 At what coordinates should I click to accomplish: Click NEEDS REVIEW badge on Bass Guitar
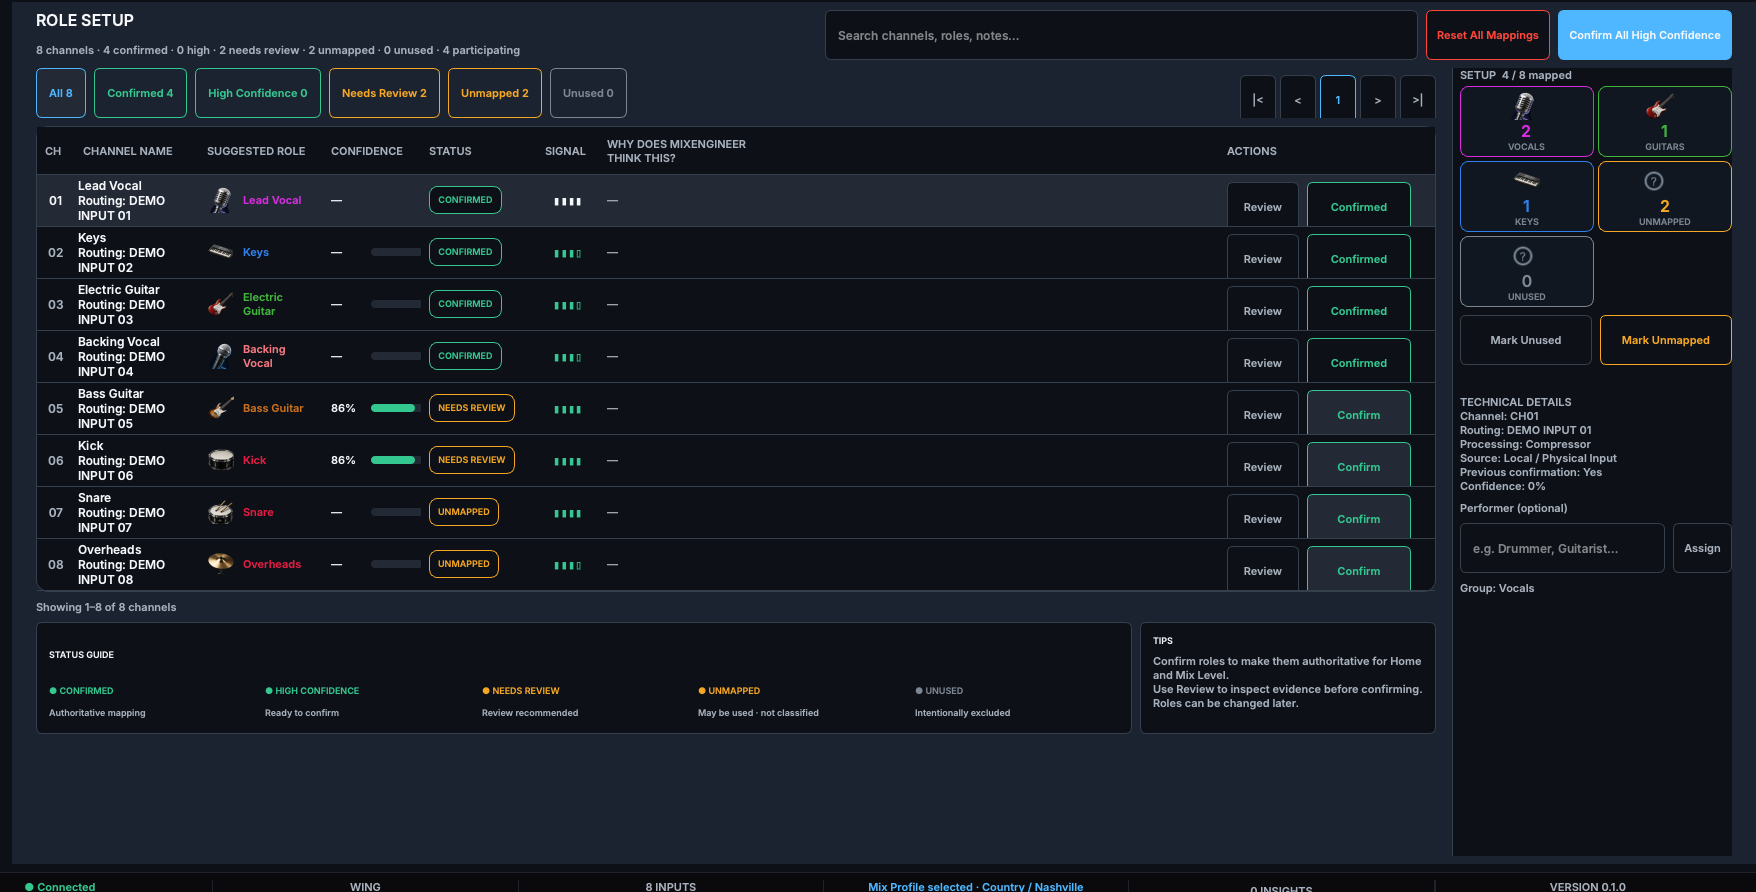[x=472, y=408]
